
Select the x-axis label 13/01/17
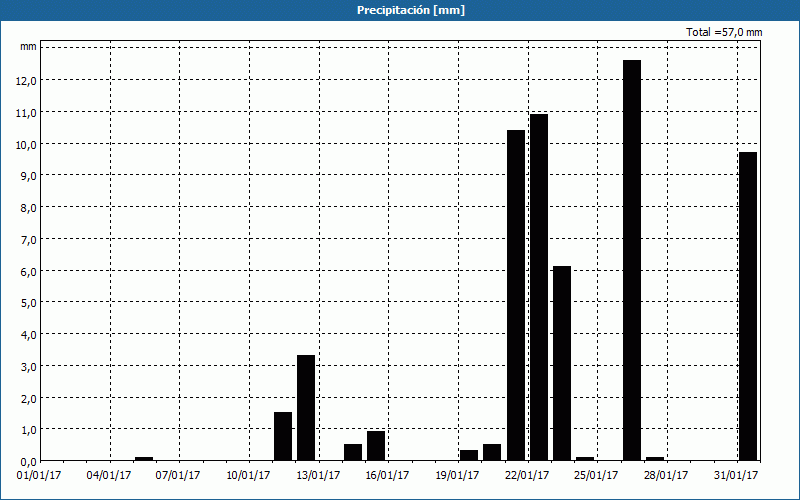(x=318, y=475)
